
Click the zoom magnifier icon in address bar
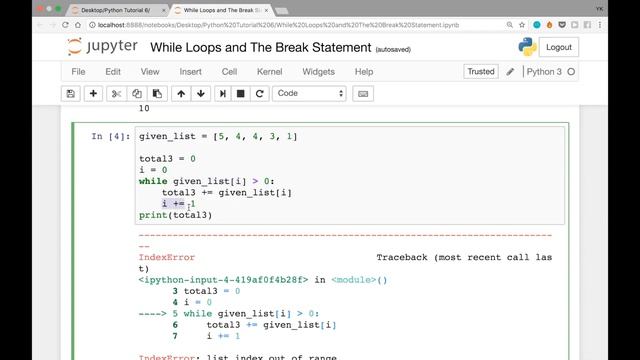[x=510, y=25]
